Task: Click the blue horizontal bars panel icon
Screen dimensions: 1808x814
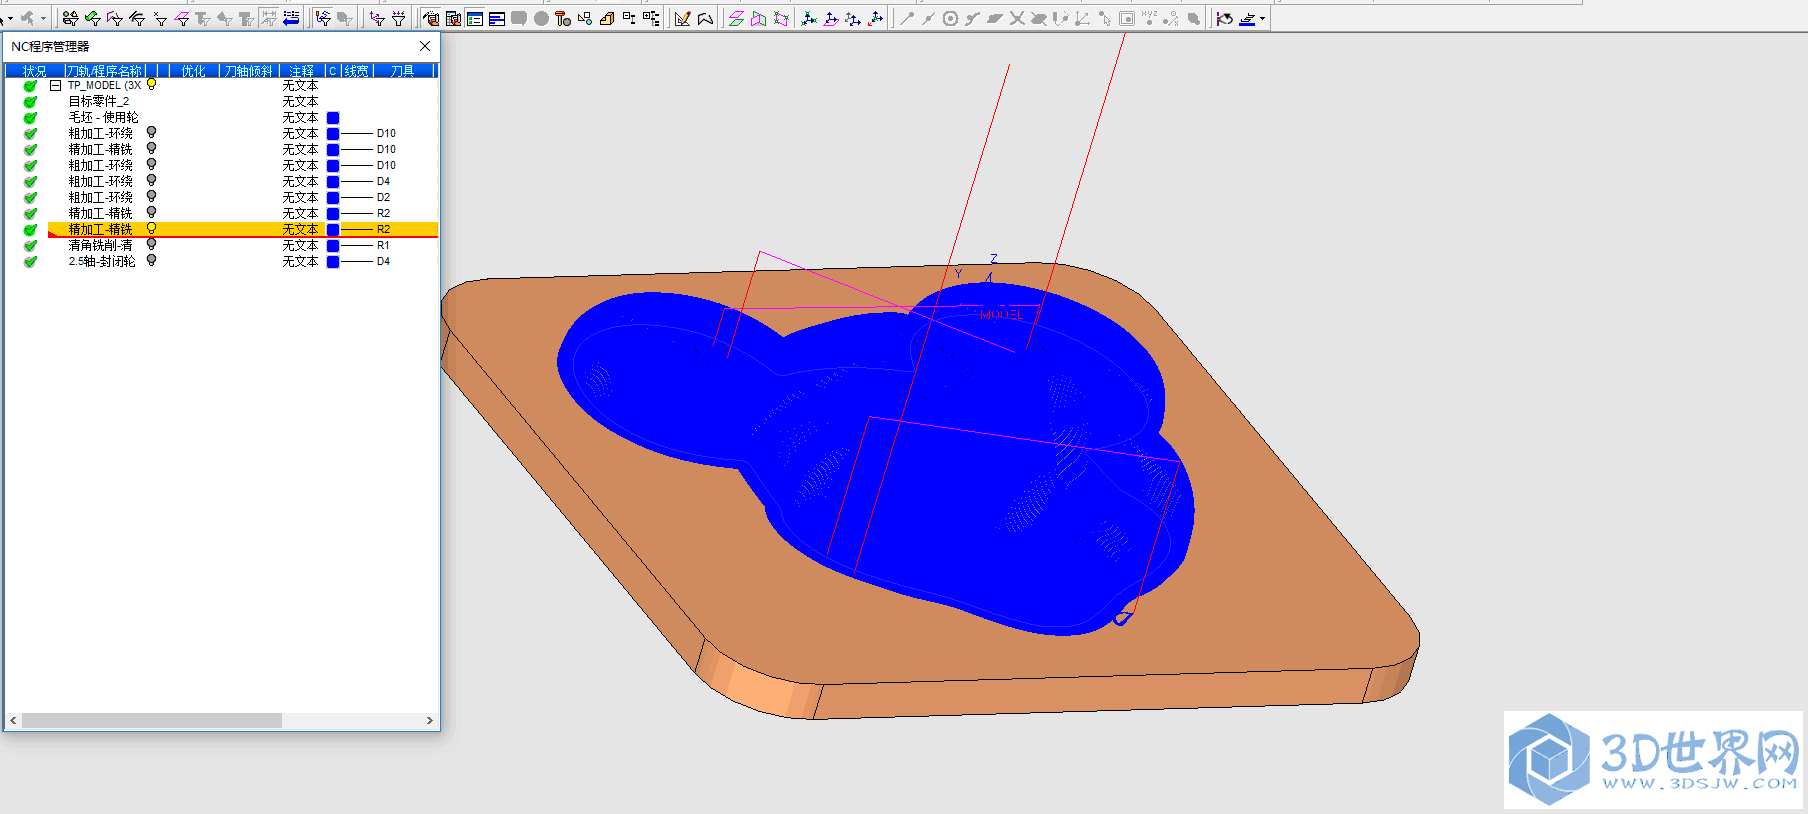Action: click(x=497, y=18)
